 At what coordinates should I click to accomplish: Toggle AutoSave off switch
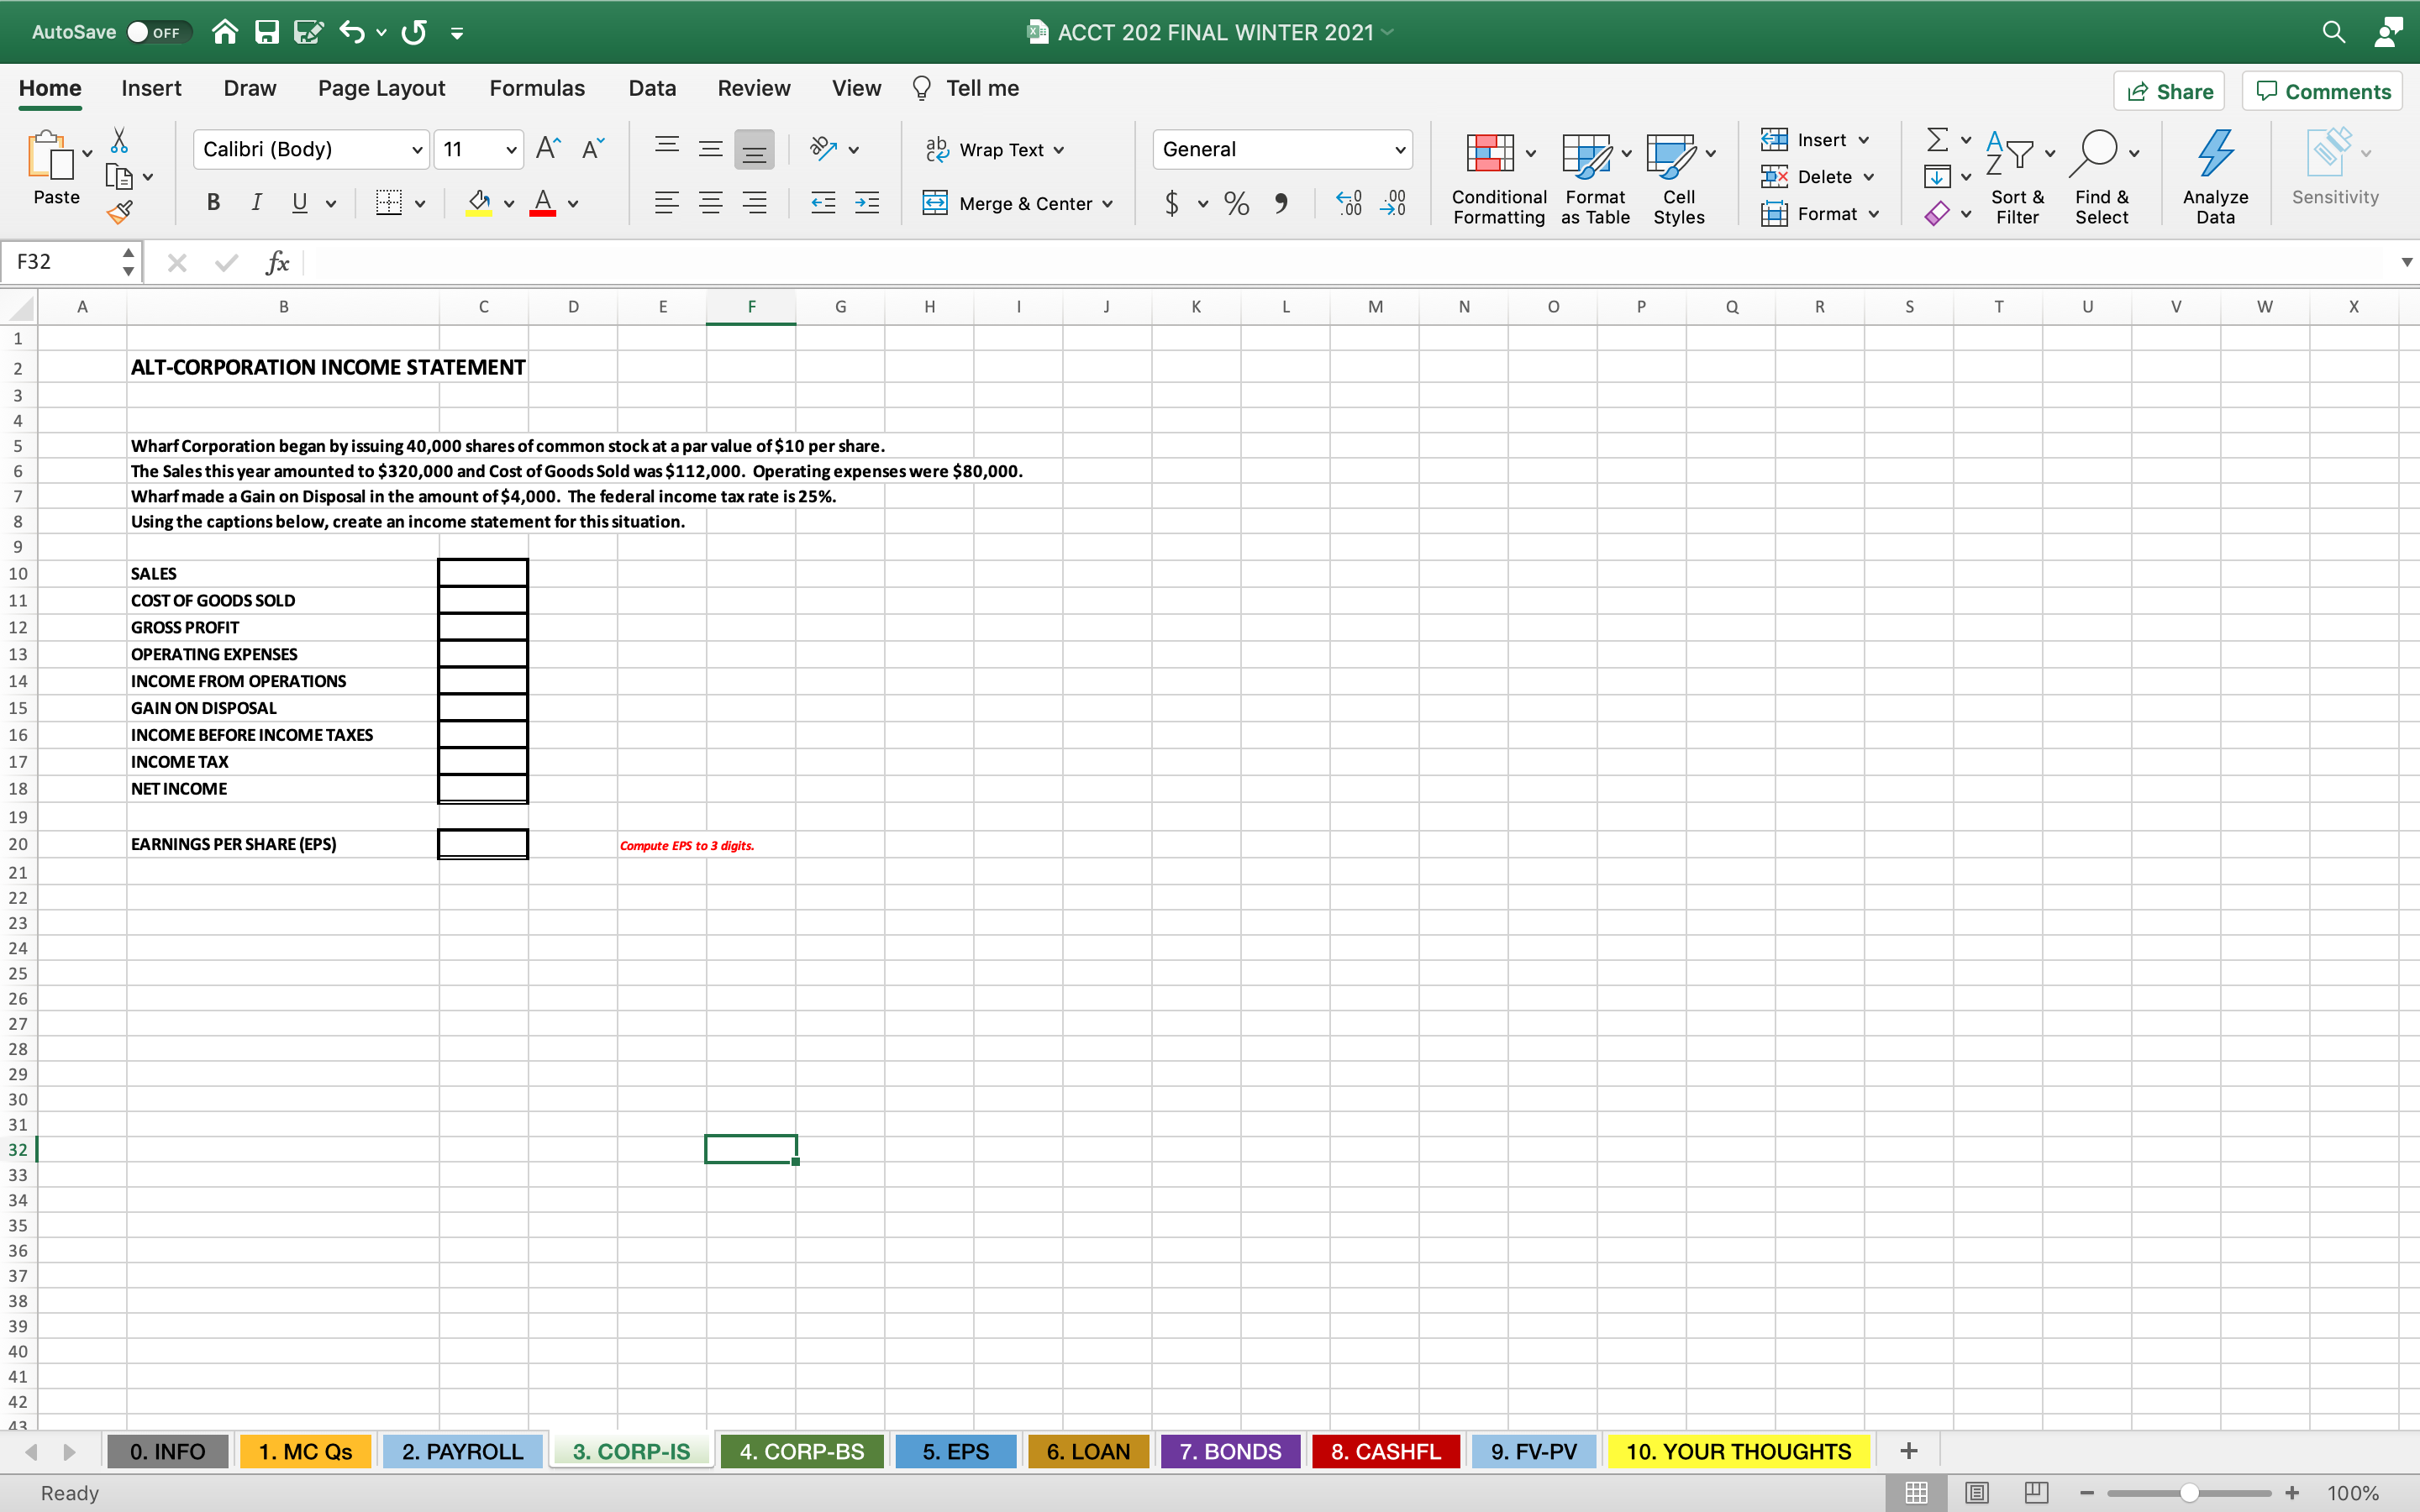(160, 31)
